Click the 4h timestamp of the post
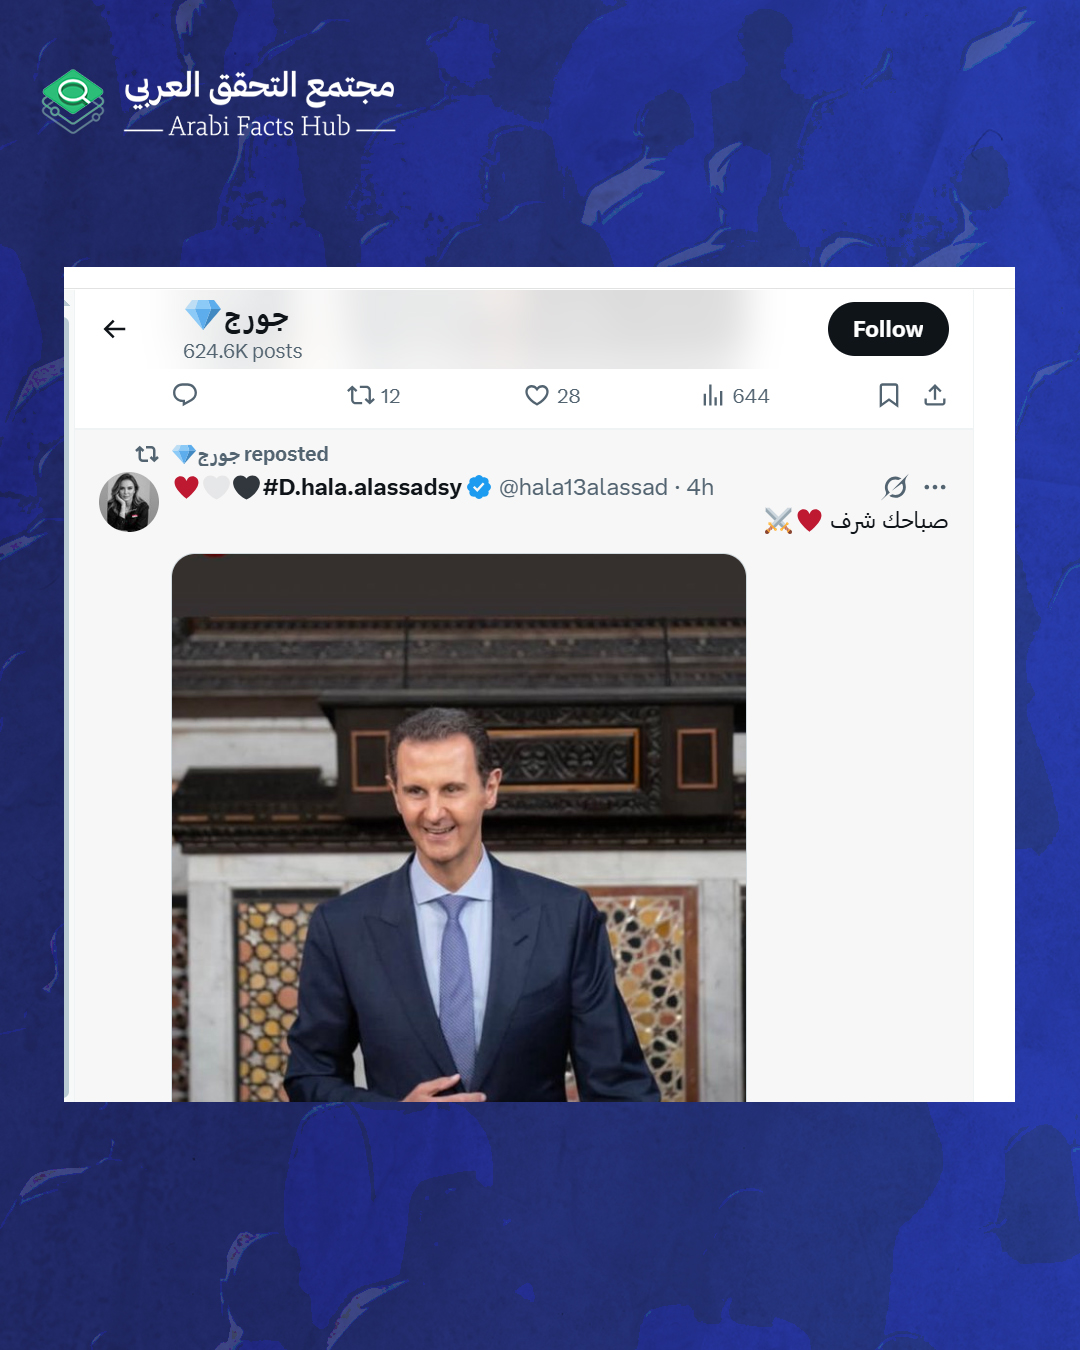The height and width of the screenshot is (1350, 1080). click(x=700, y=487)
